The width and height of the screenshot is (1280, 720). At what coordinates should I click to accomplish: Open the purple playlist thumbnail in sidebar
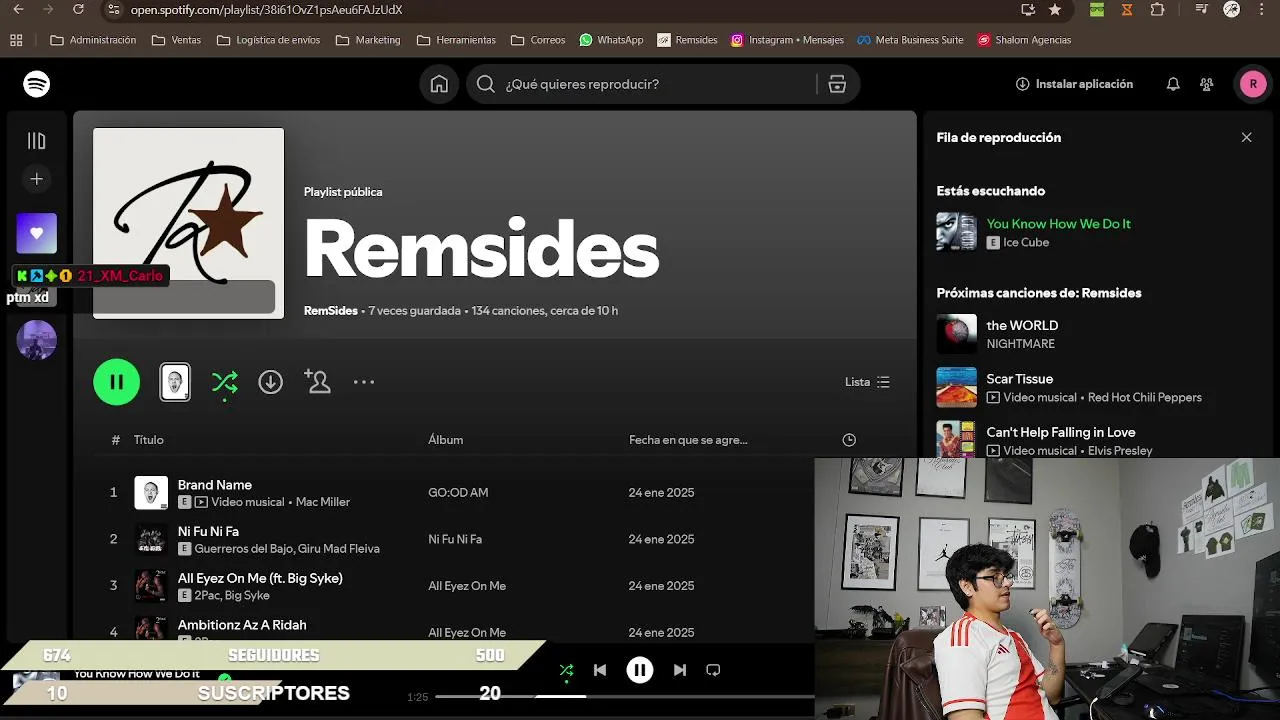coord(37,340)
